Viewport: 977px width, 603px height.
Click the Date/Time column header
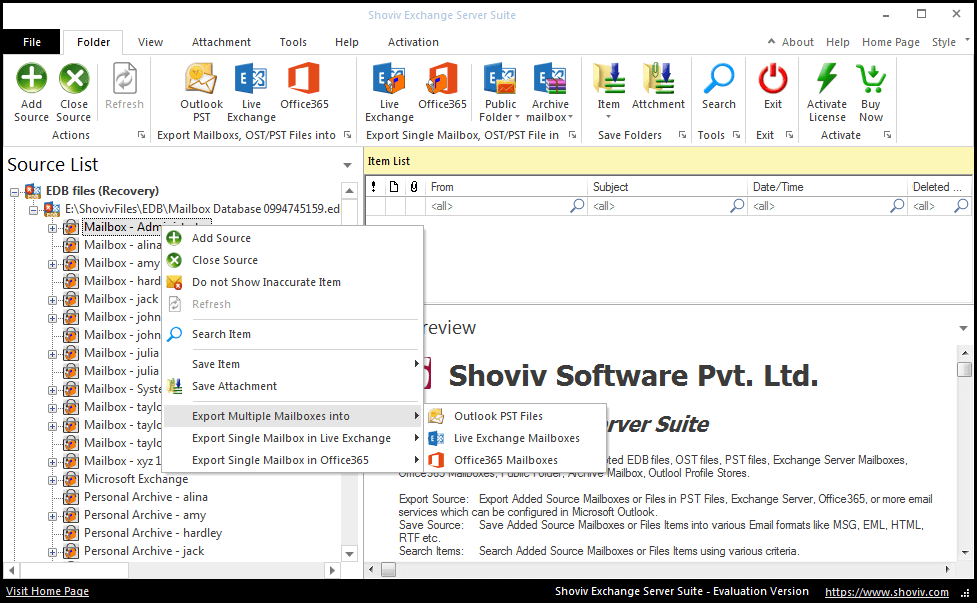[x=827, y=187]
